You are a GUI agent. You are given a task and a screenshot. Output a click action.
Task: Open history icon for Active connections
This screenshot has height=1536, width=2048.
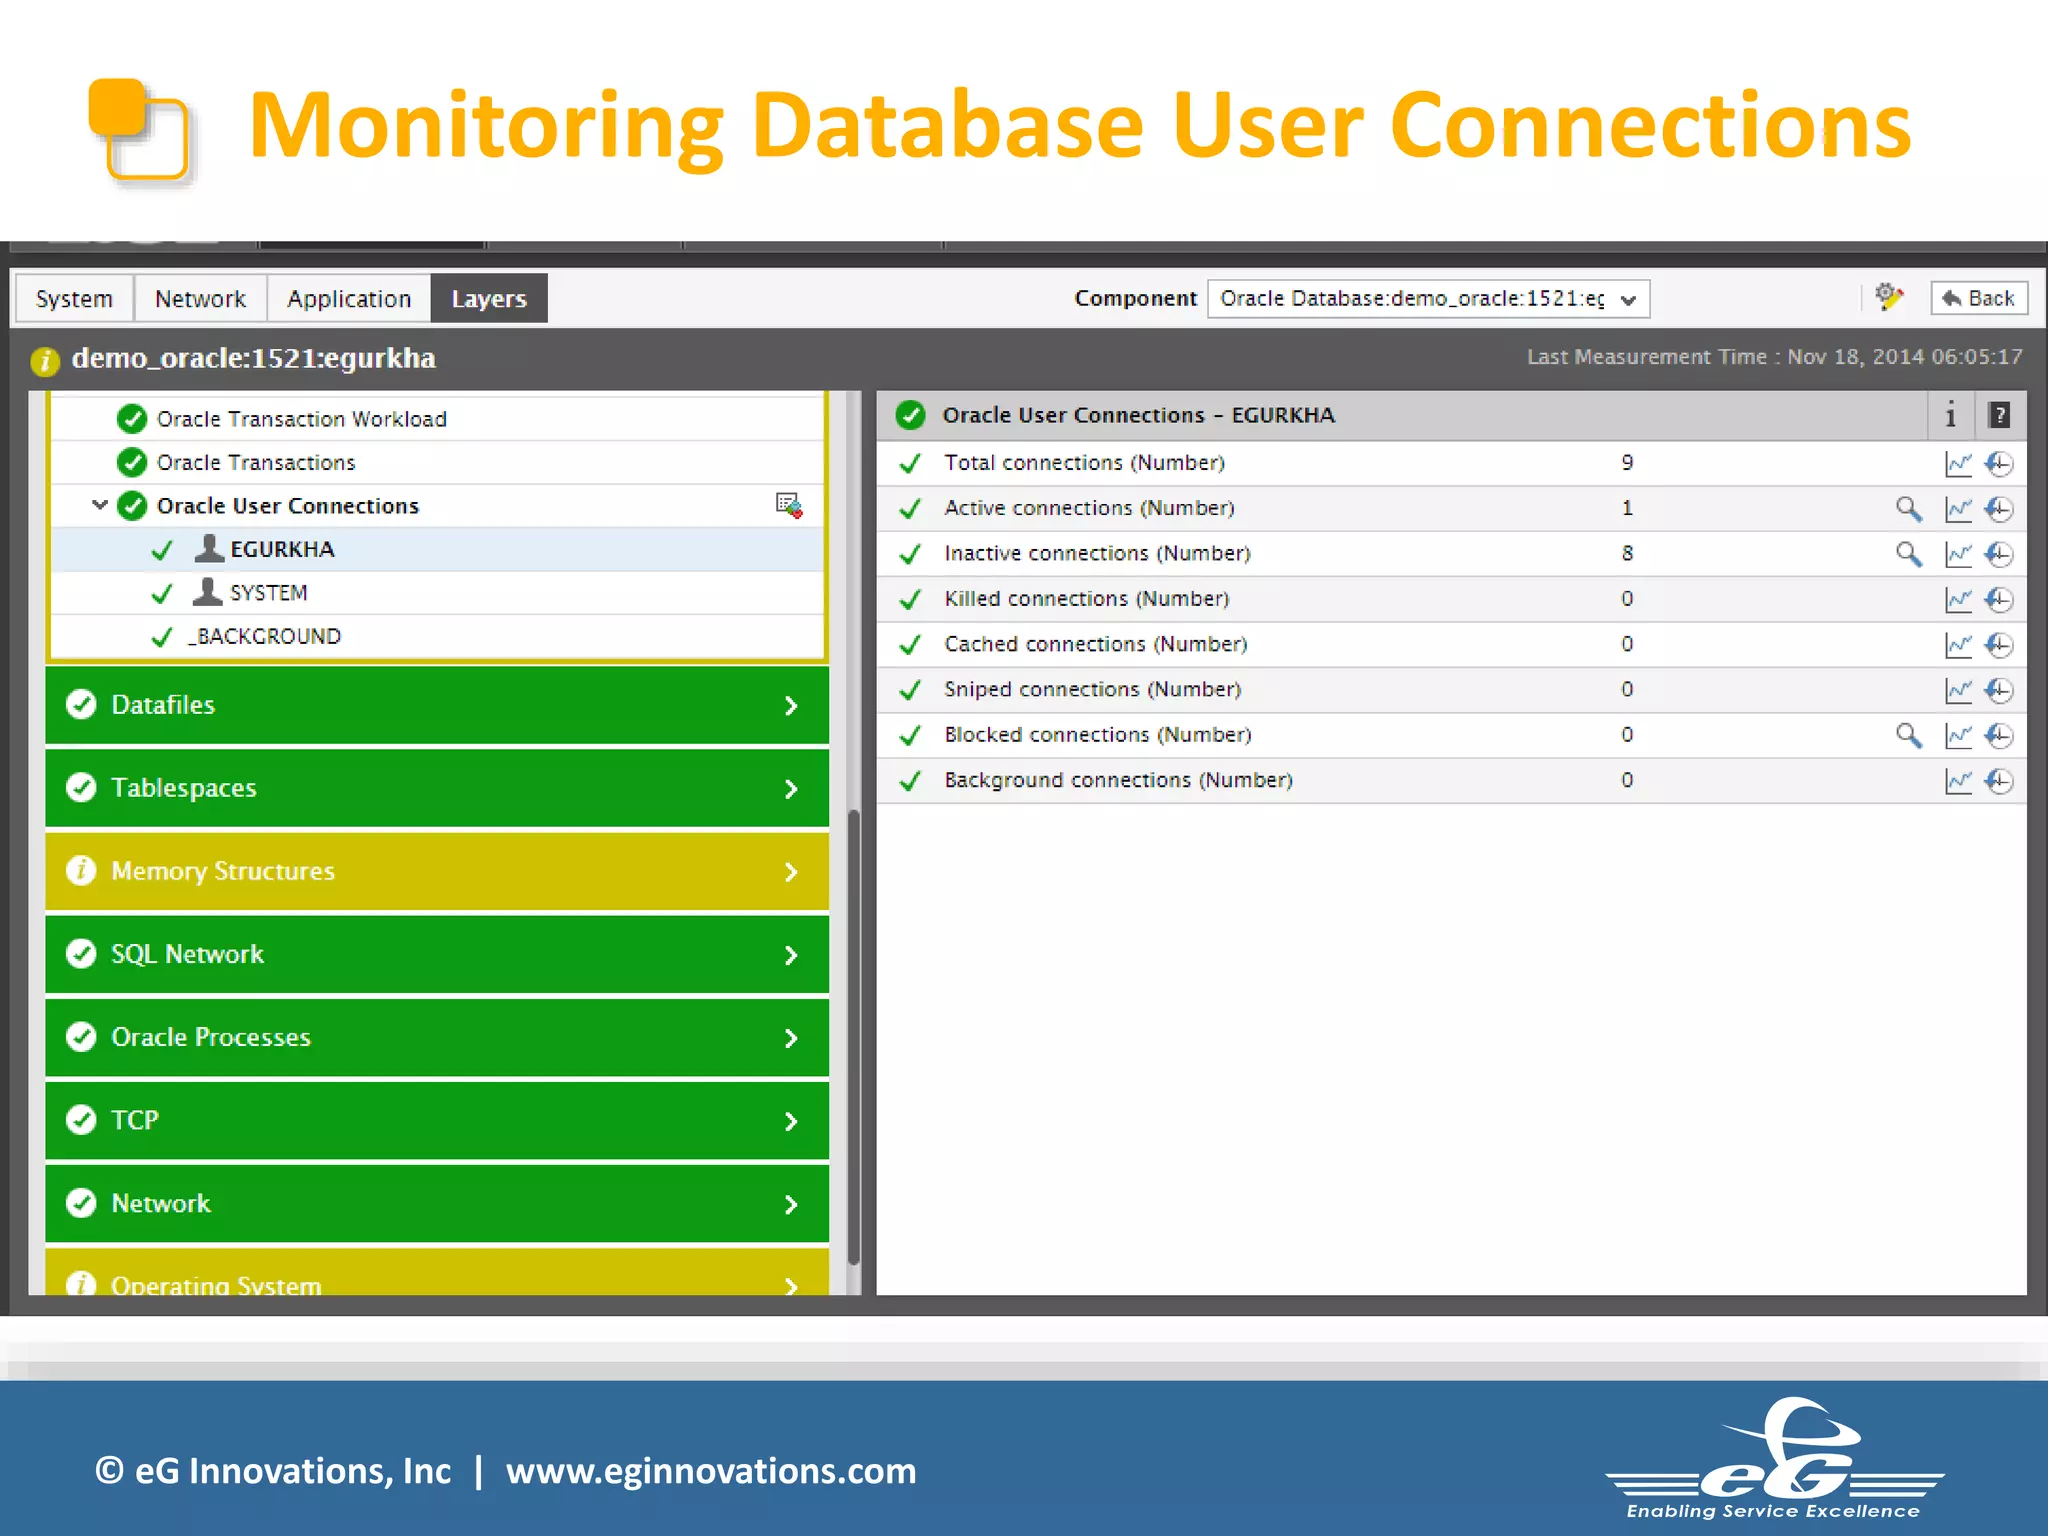click(x=1998, y=509)
